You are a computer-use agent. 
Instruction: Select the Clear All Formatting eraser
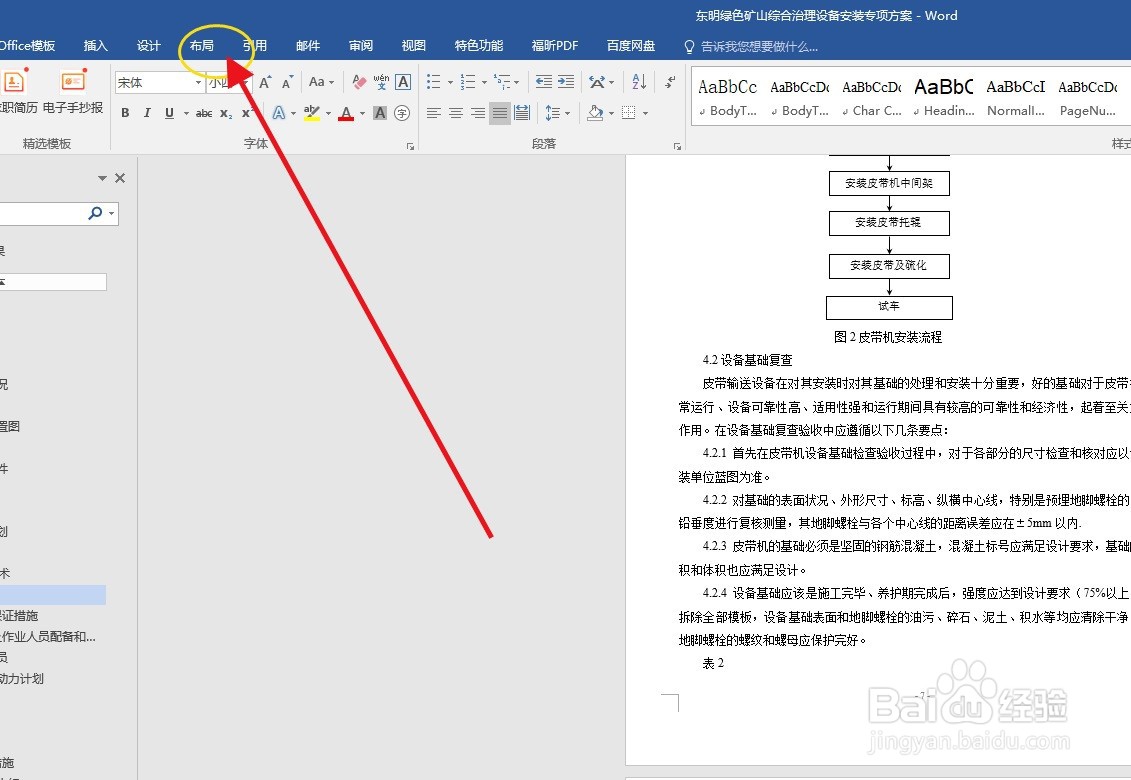[358, 80]
